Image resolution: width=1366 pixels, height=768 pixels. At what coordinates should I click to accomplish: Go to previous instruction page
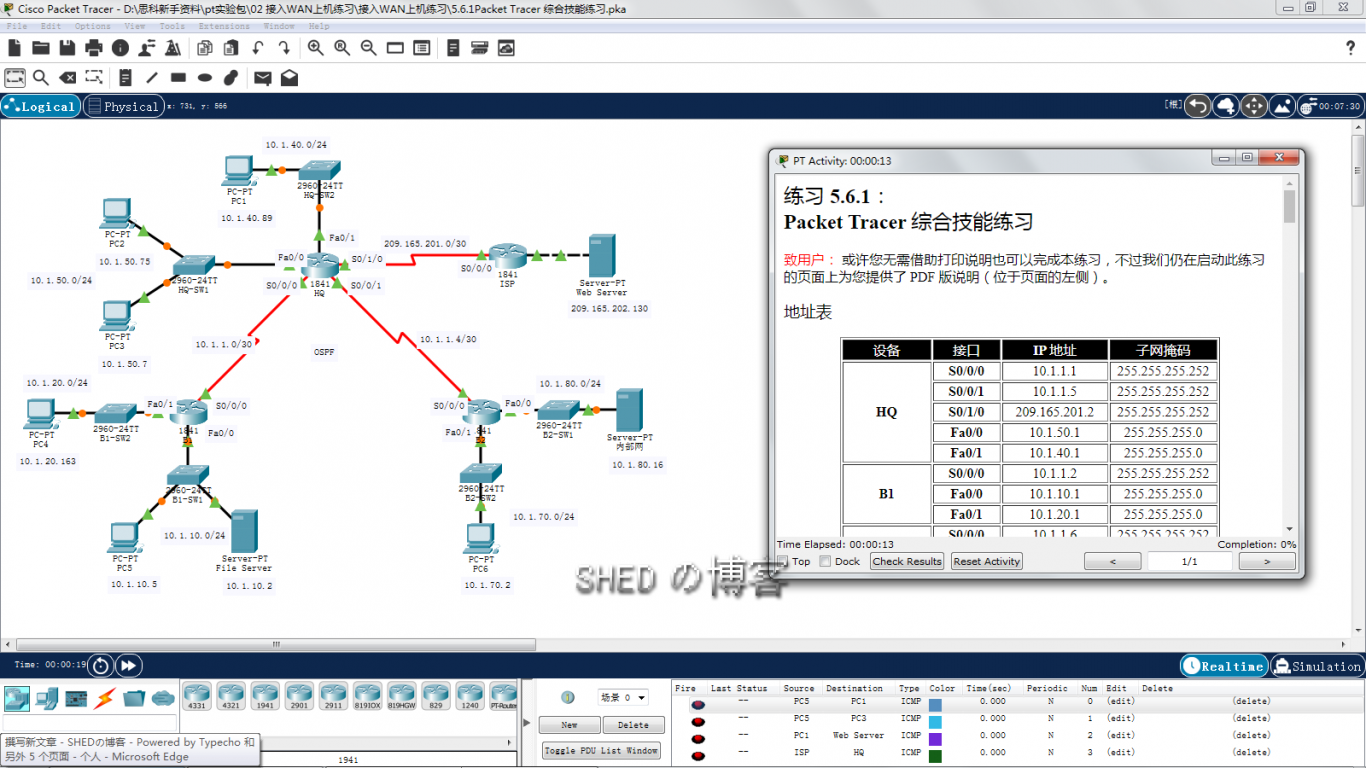(1113, 561)
